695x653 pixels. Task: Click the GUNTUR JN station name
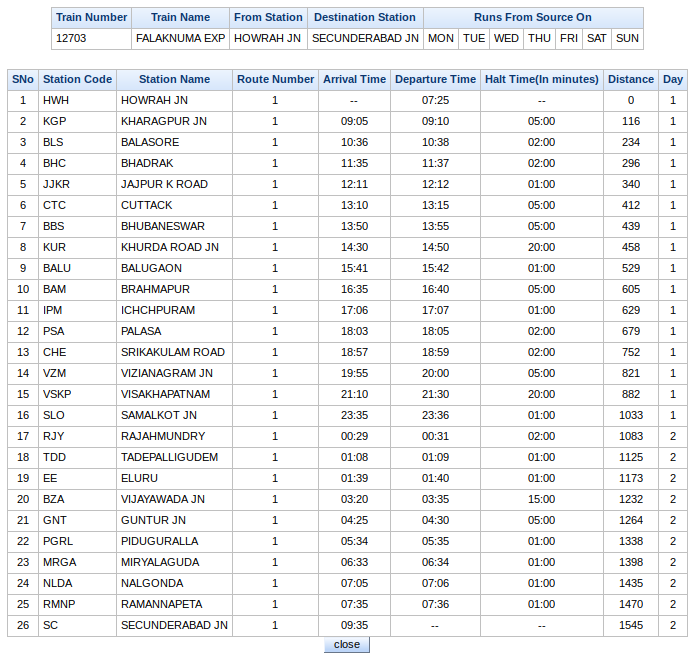point(153,520)
